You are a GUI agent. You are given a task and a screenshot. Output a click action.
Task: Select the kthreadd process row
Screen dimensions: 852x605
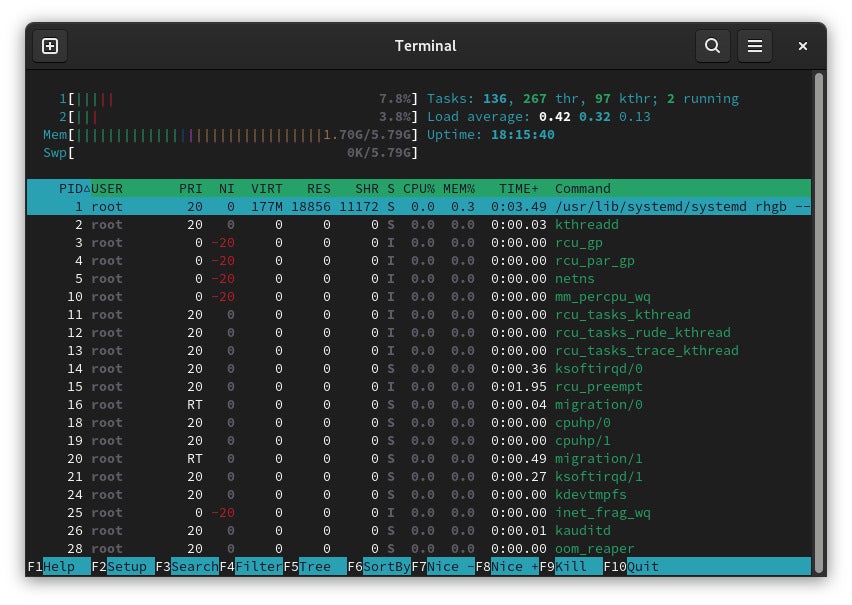pos(419,224)
